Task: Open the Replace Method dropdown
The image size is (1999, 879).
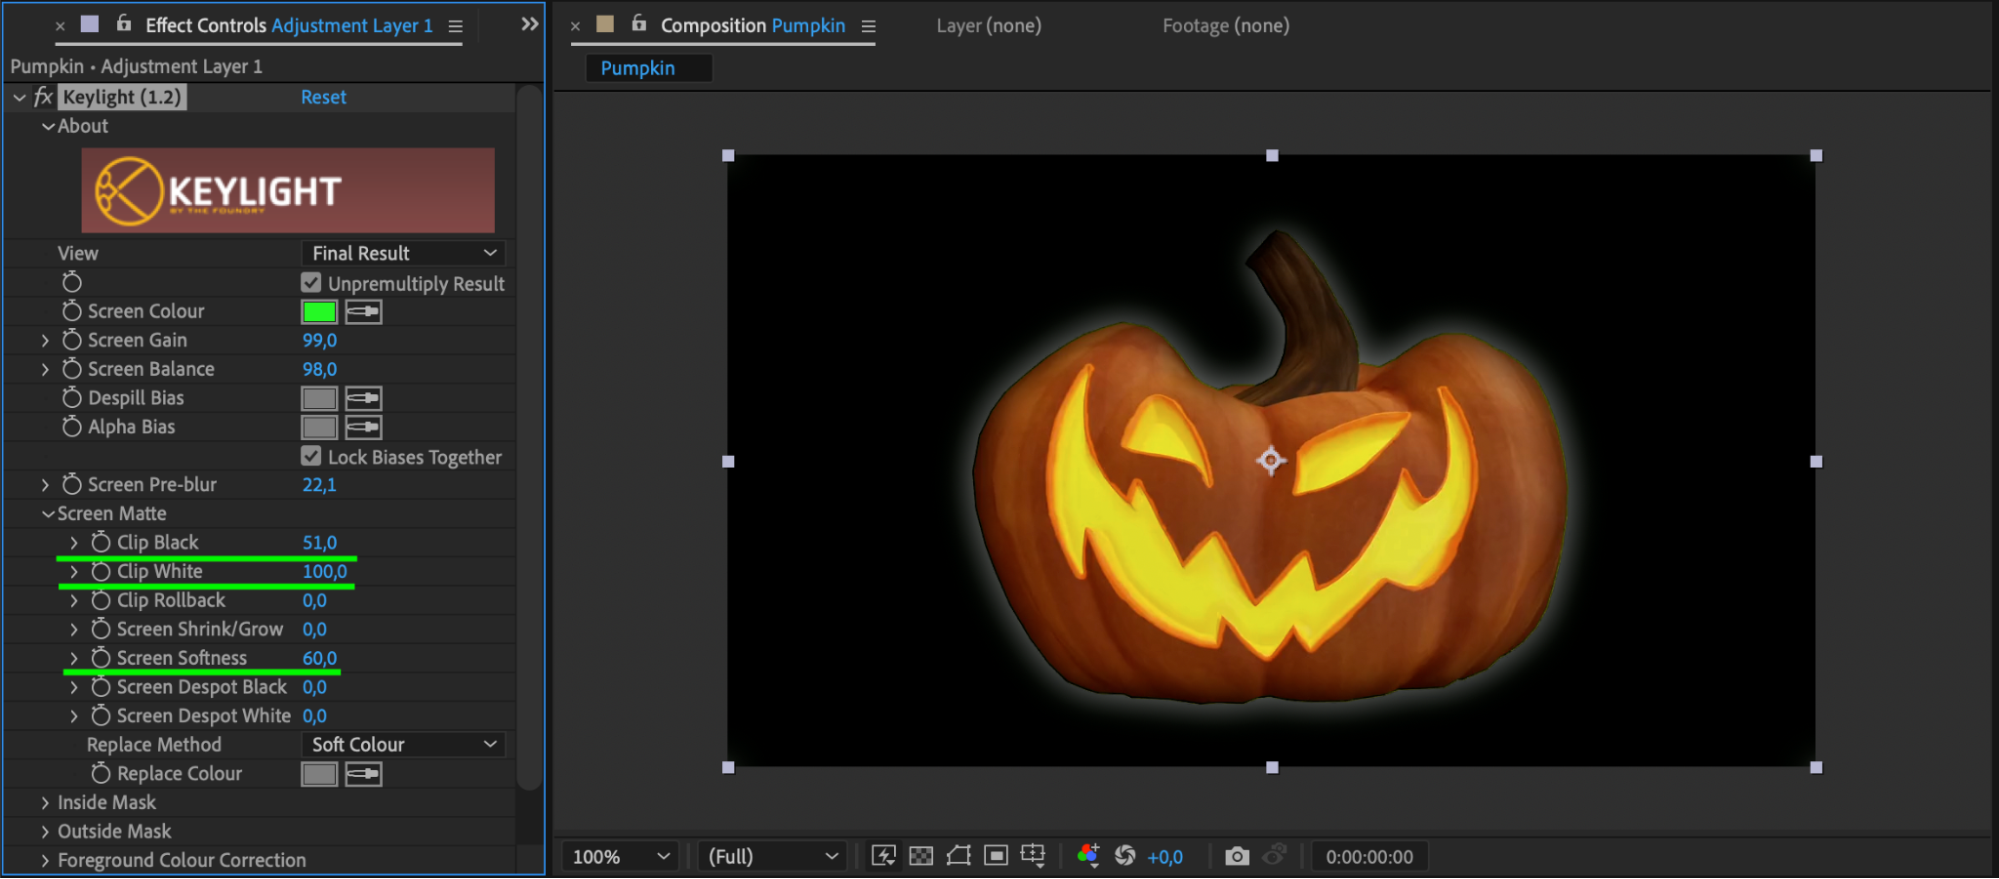Action: pyautogui.click(x=403, y=744)
